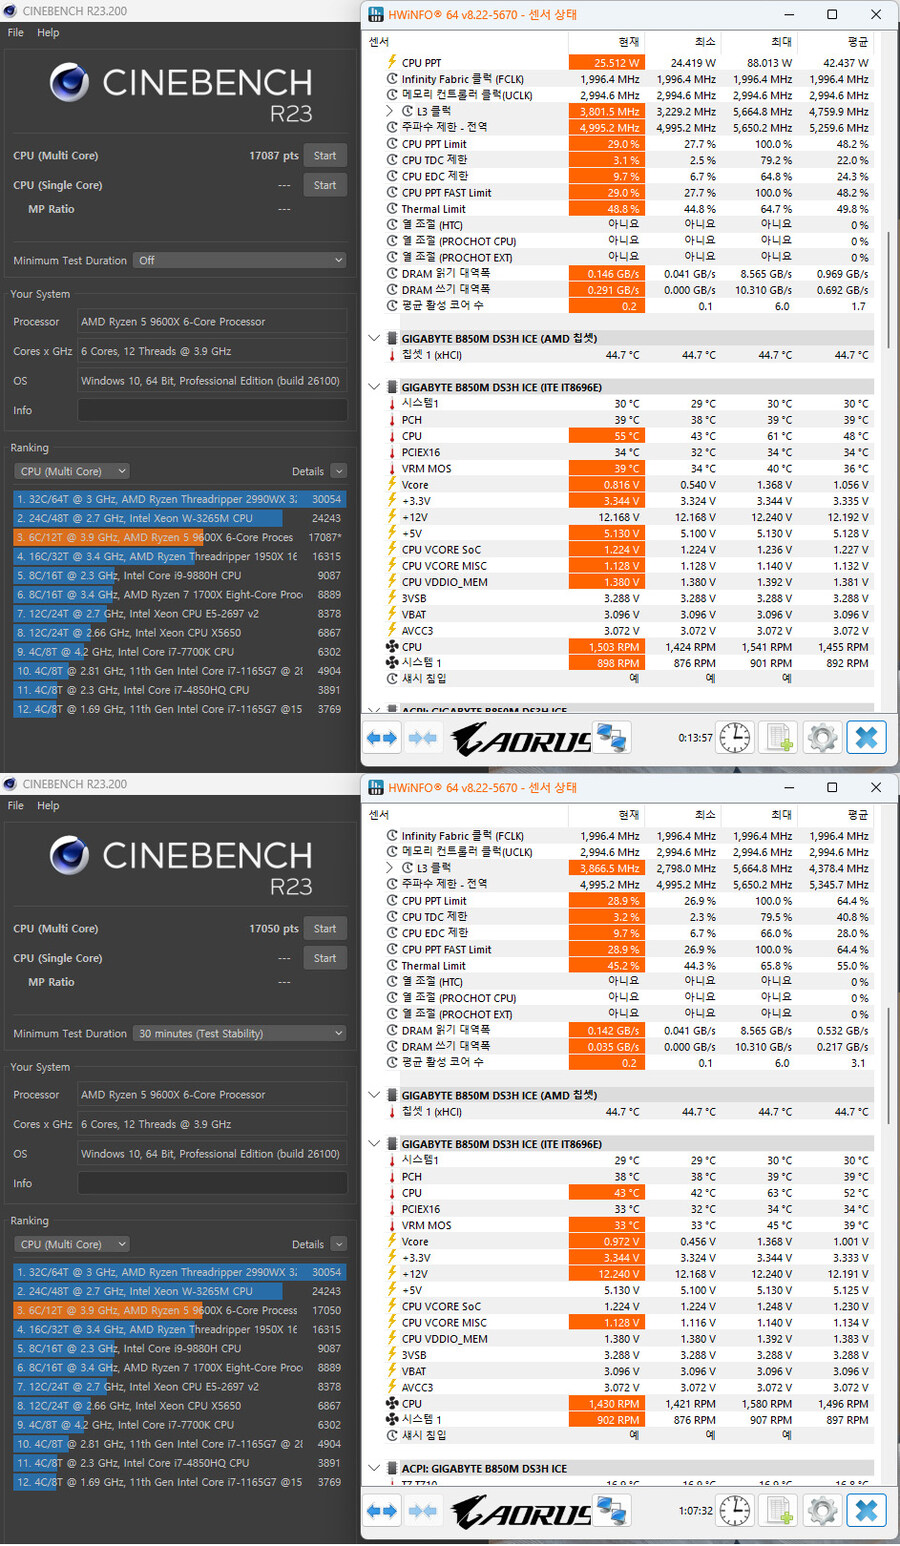
Task: Click log file icon in HWiNFO showing 1:07:32
Action: (x=779, y=1511)
